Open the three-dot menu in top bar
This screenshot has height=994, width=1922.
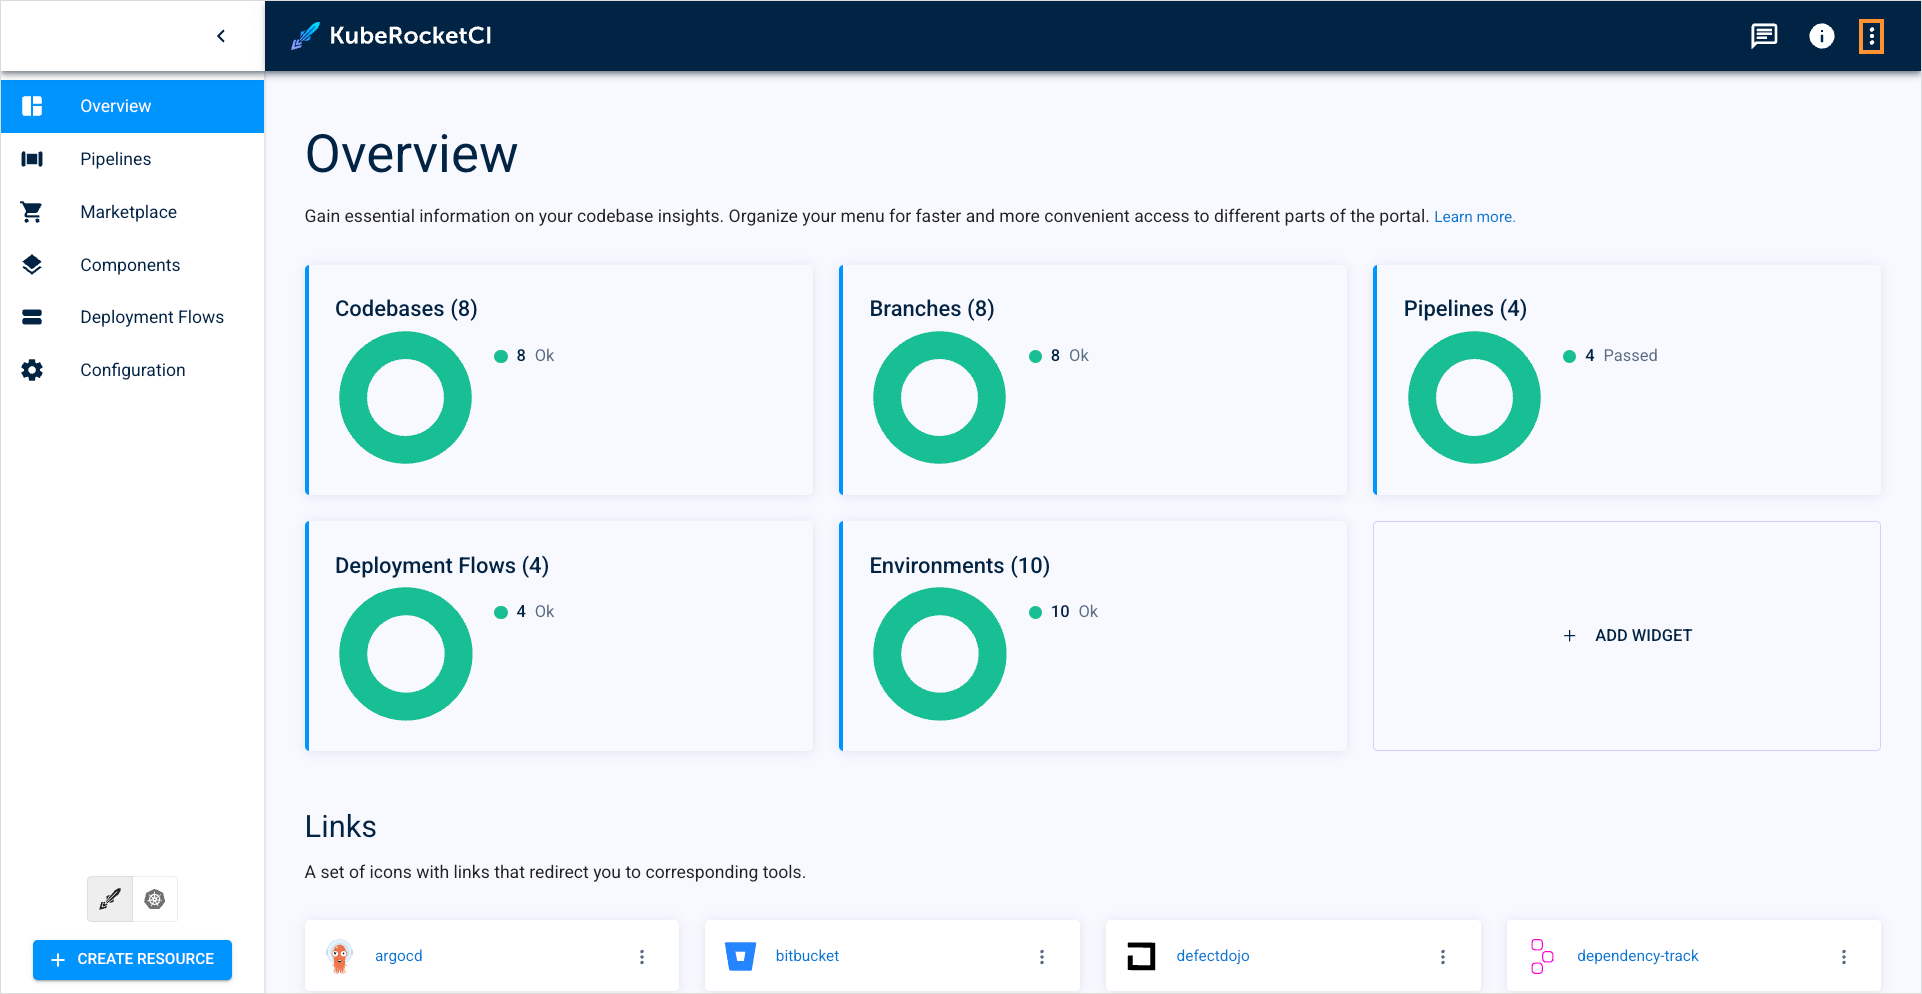[1871, 36]
